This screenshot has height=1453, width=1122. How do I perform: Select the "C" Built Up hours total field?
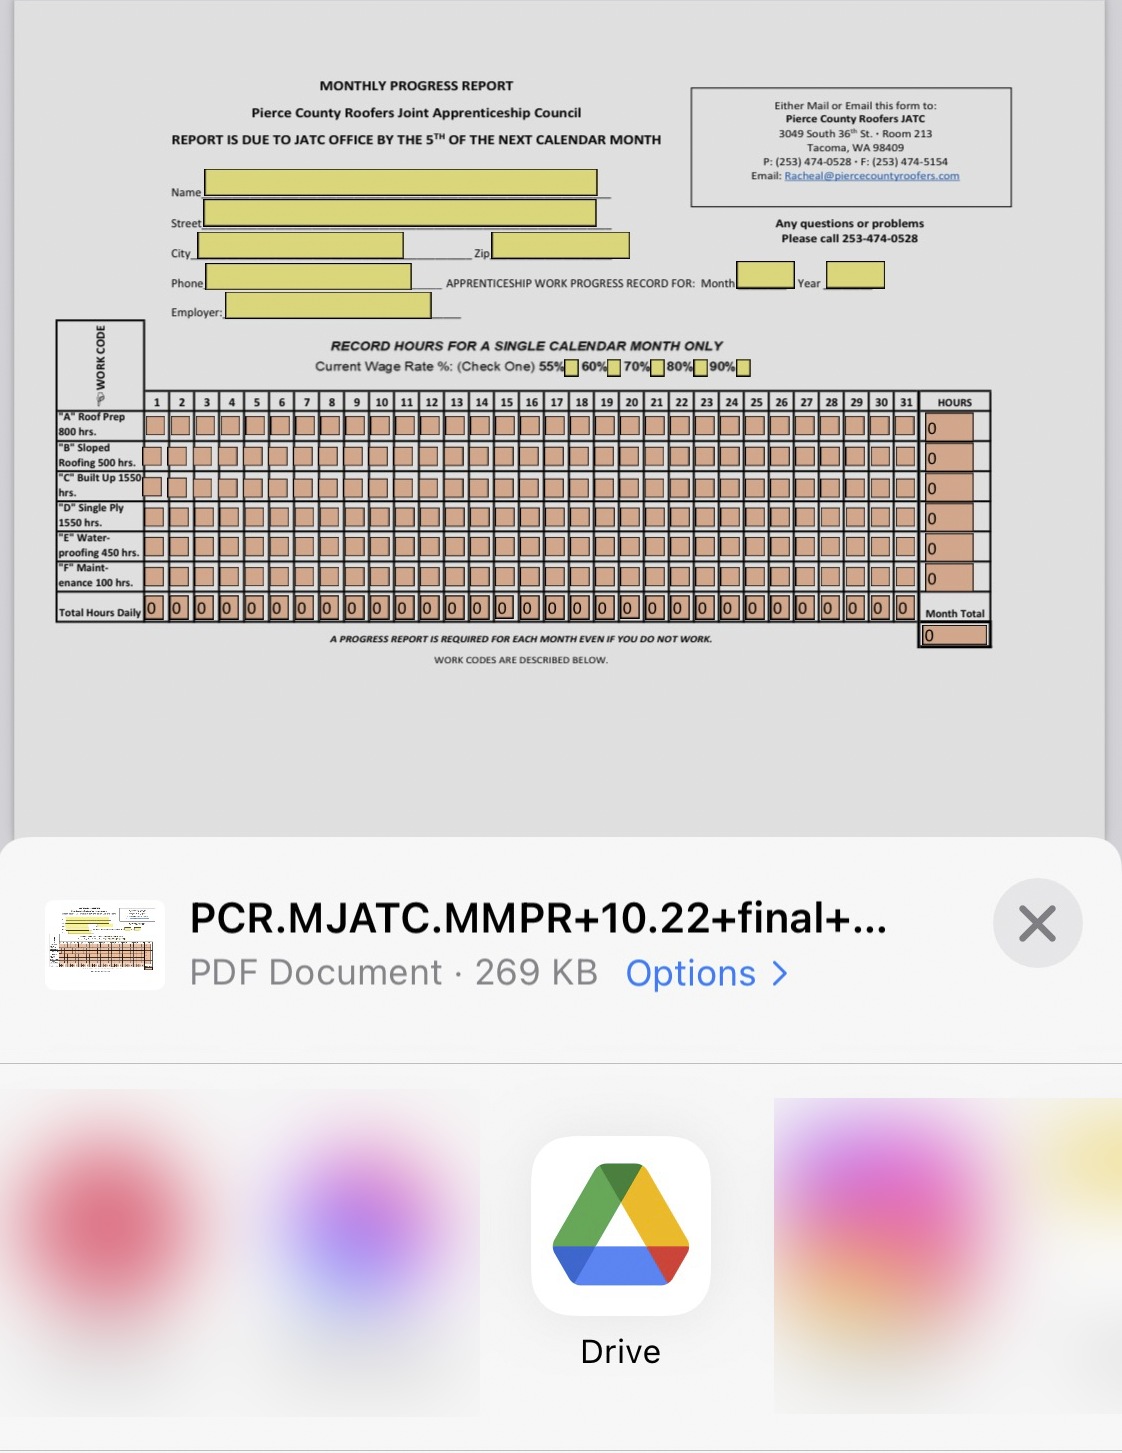(x=948, y=487)
